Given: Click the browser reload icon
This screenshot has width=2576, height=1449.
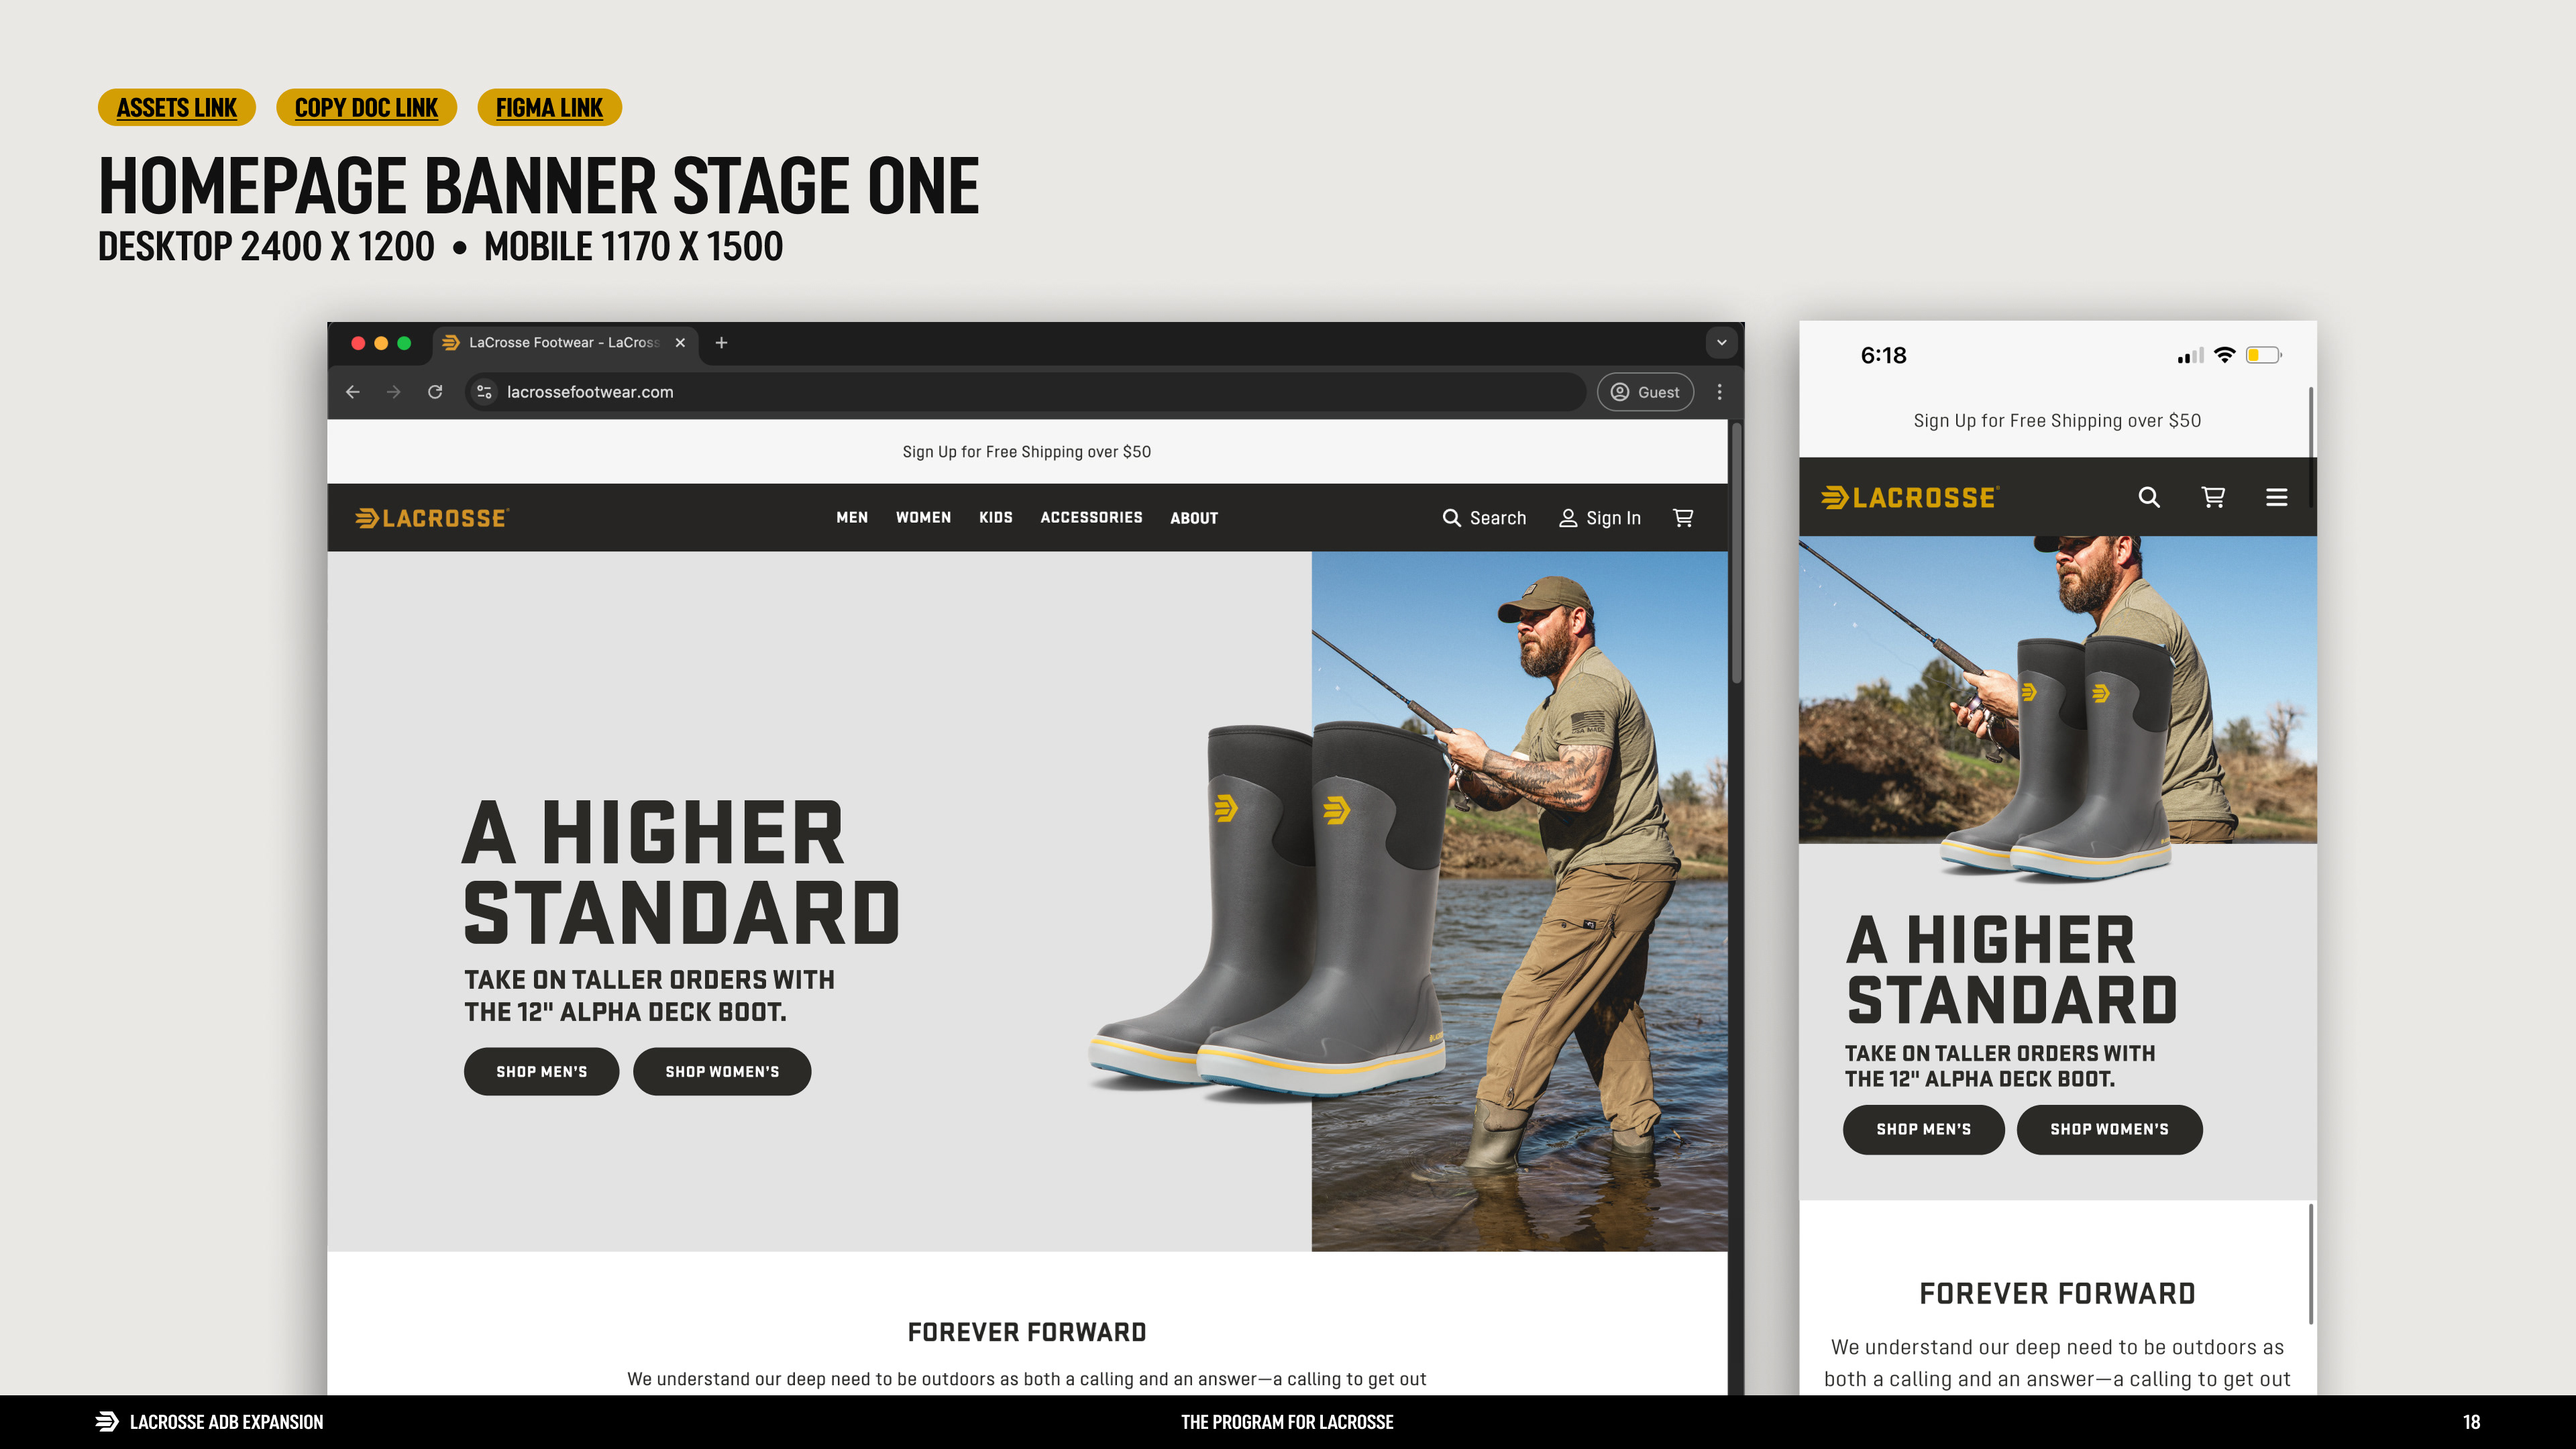Looking at the screenshot, I should coord(435,392).
